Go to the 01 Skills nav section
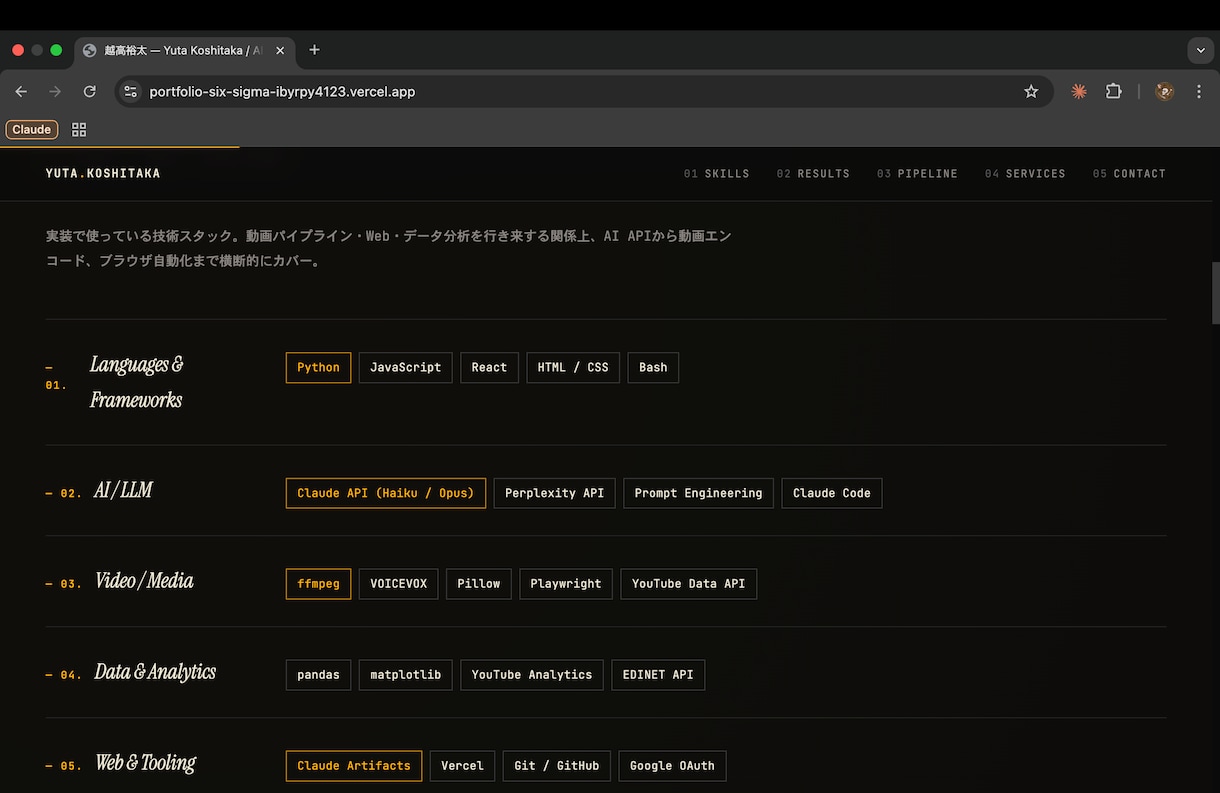 click(x=716, y=173)
